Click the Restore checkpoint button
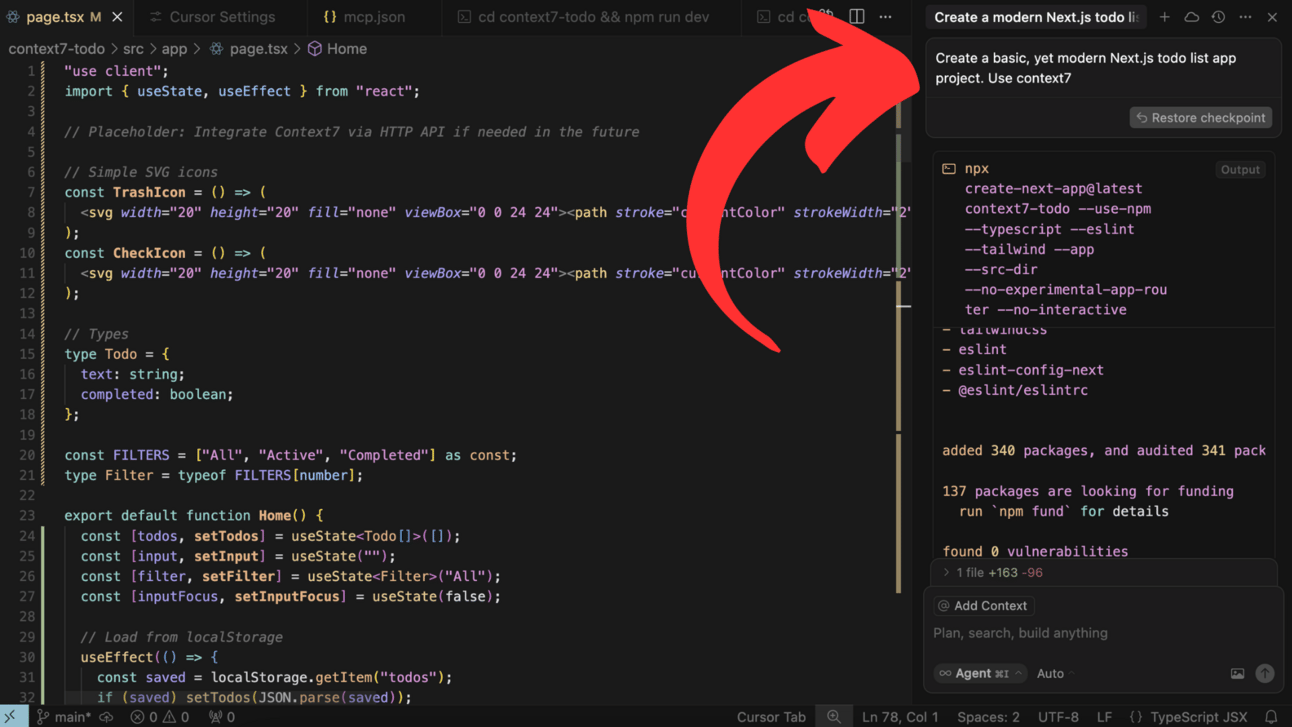This screenshot has height=727, width=1292. 1200,118
